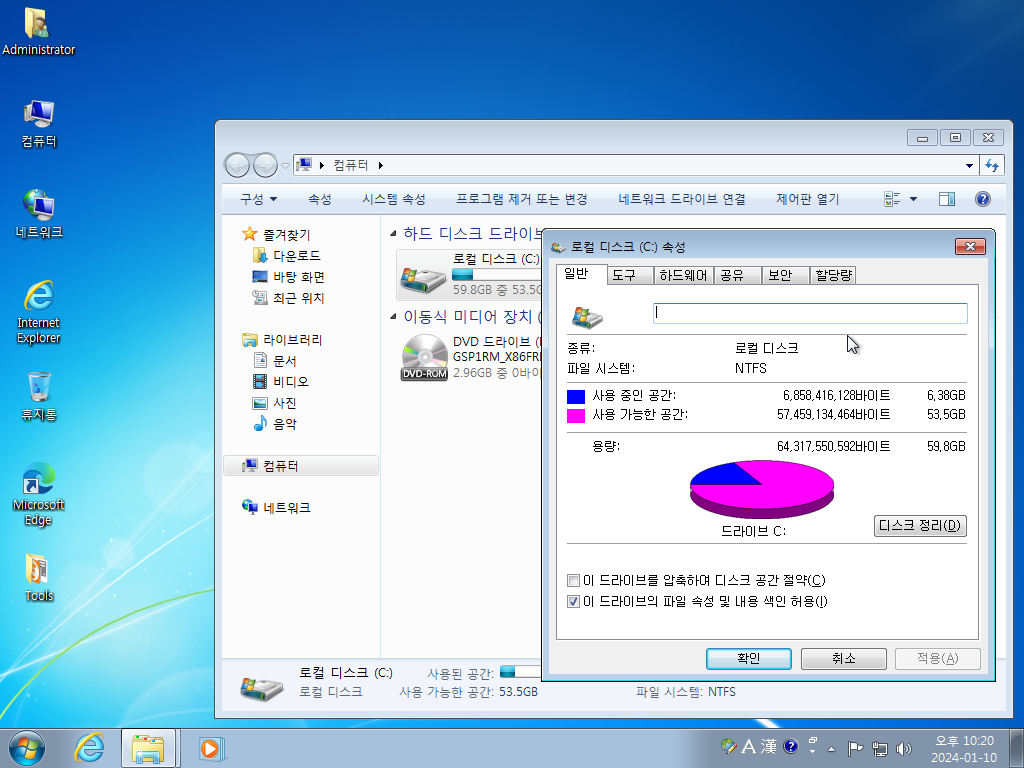Toggle the preview pane icon
Screen dimensions: 1024x768
(x=946, y=199)
